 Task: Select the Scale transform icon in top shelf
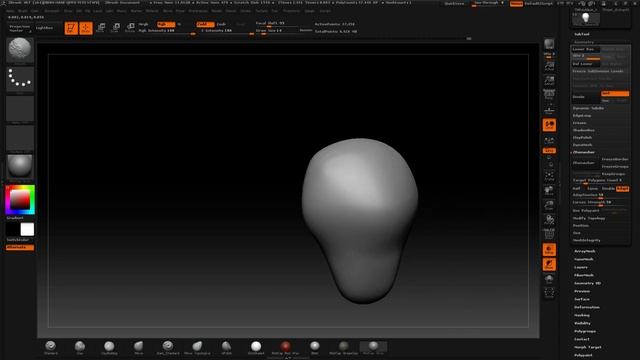[116, 28]
